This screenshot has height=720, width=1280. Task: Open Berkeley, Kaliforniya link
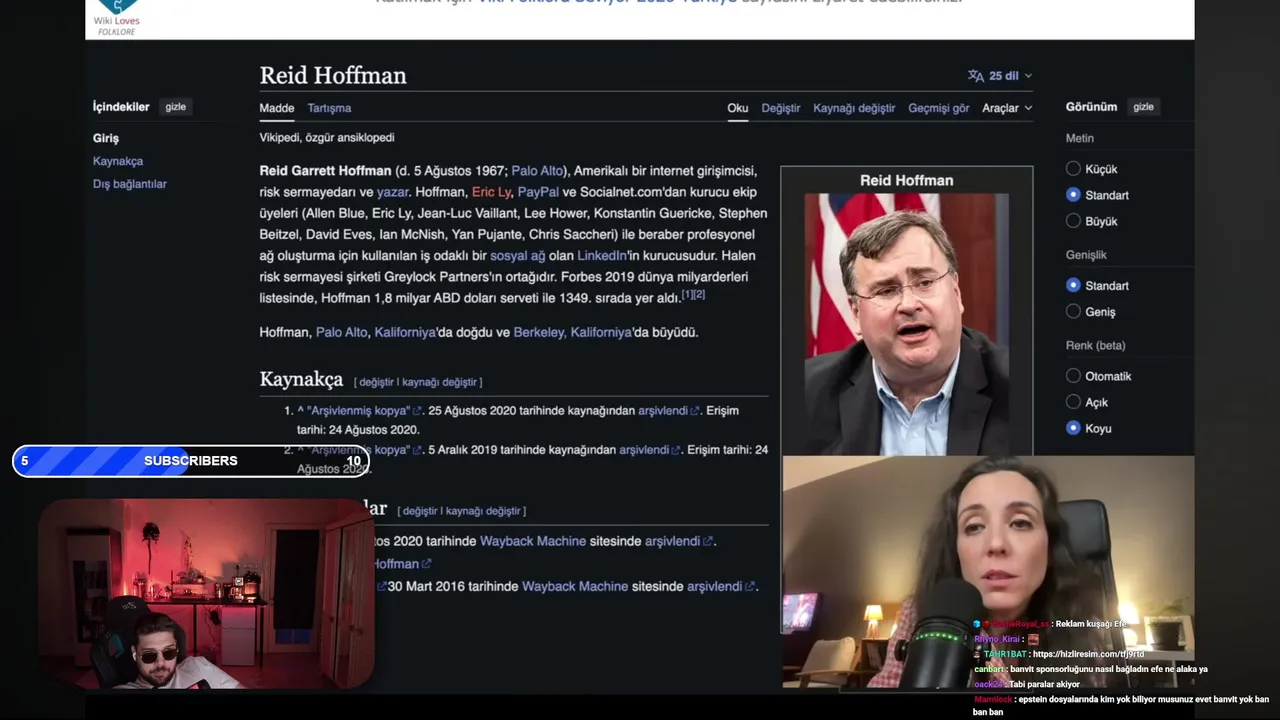(x=572, y=332)
